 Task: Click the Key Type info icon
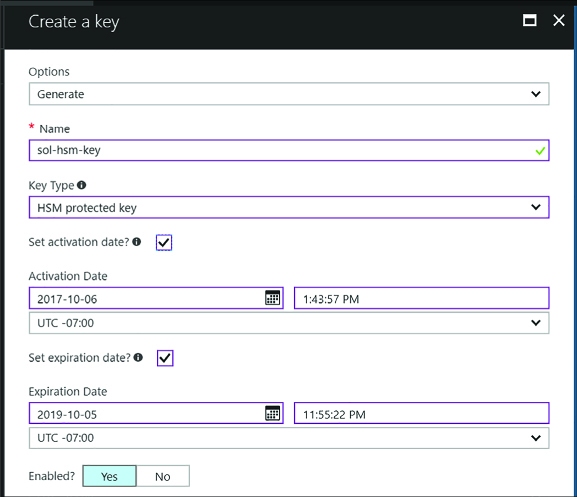tap(82, 185)
